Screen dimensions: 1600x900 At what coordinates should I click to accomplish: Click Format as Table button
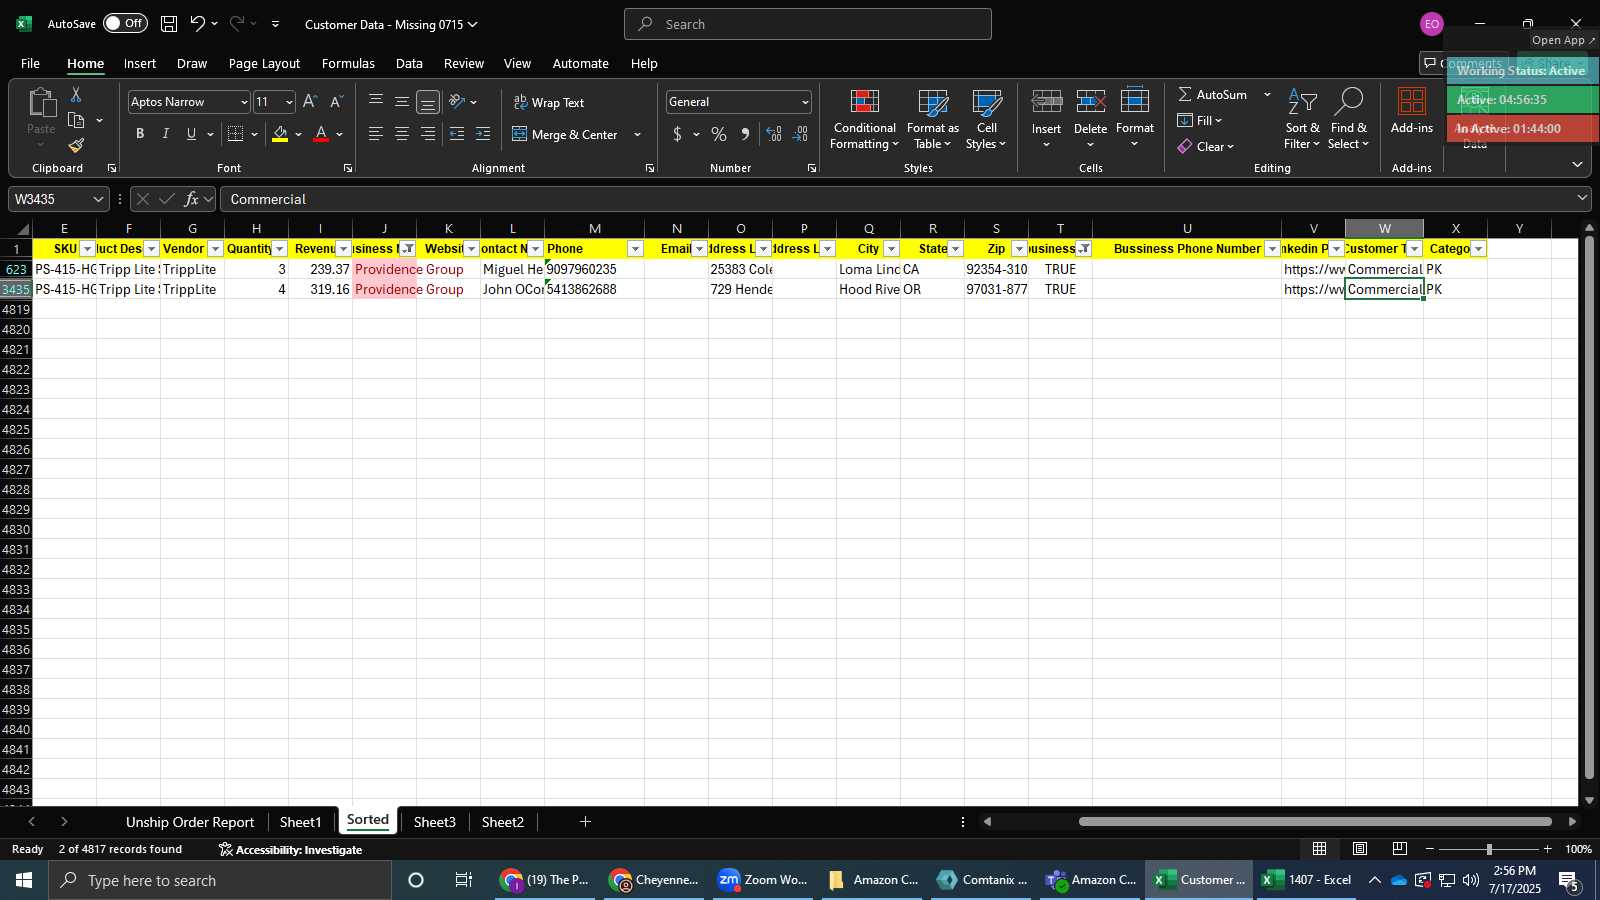click(932, 120)
